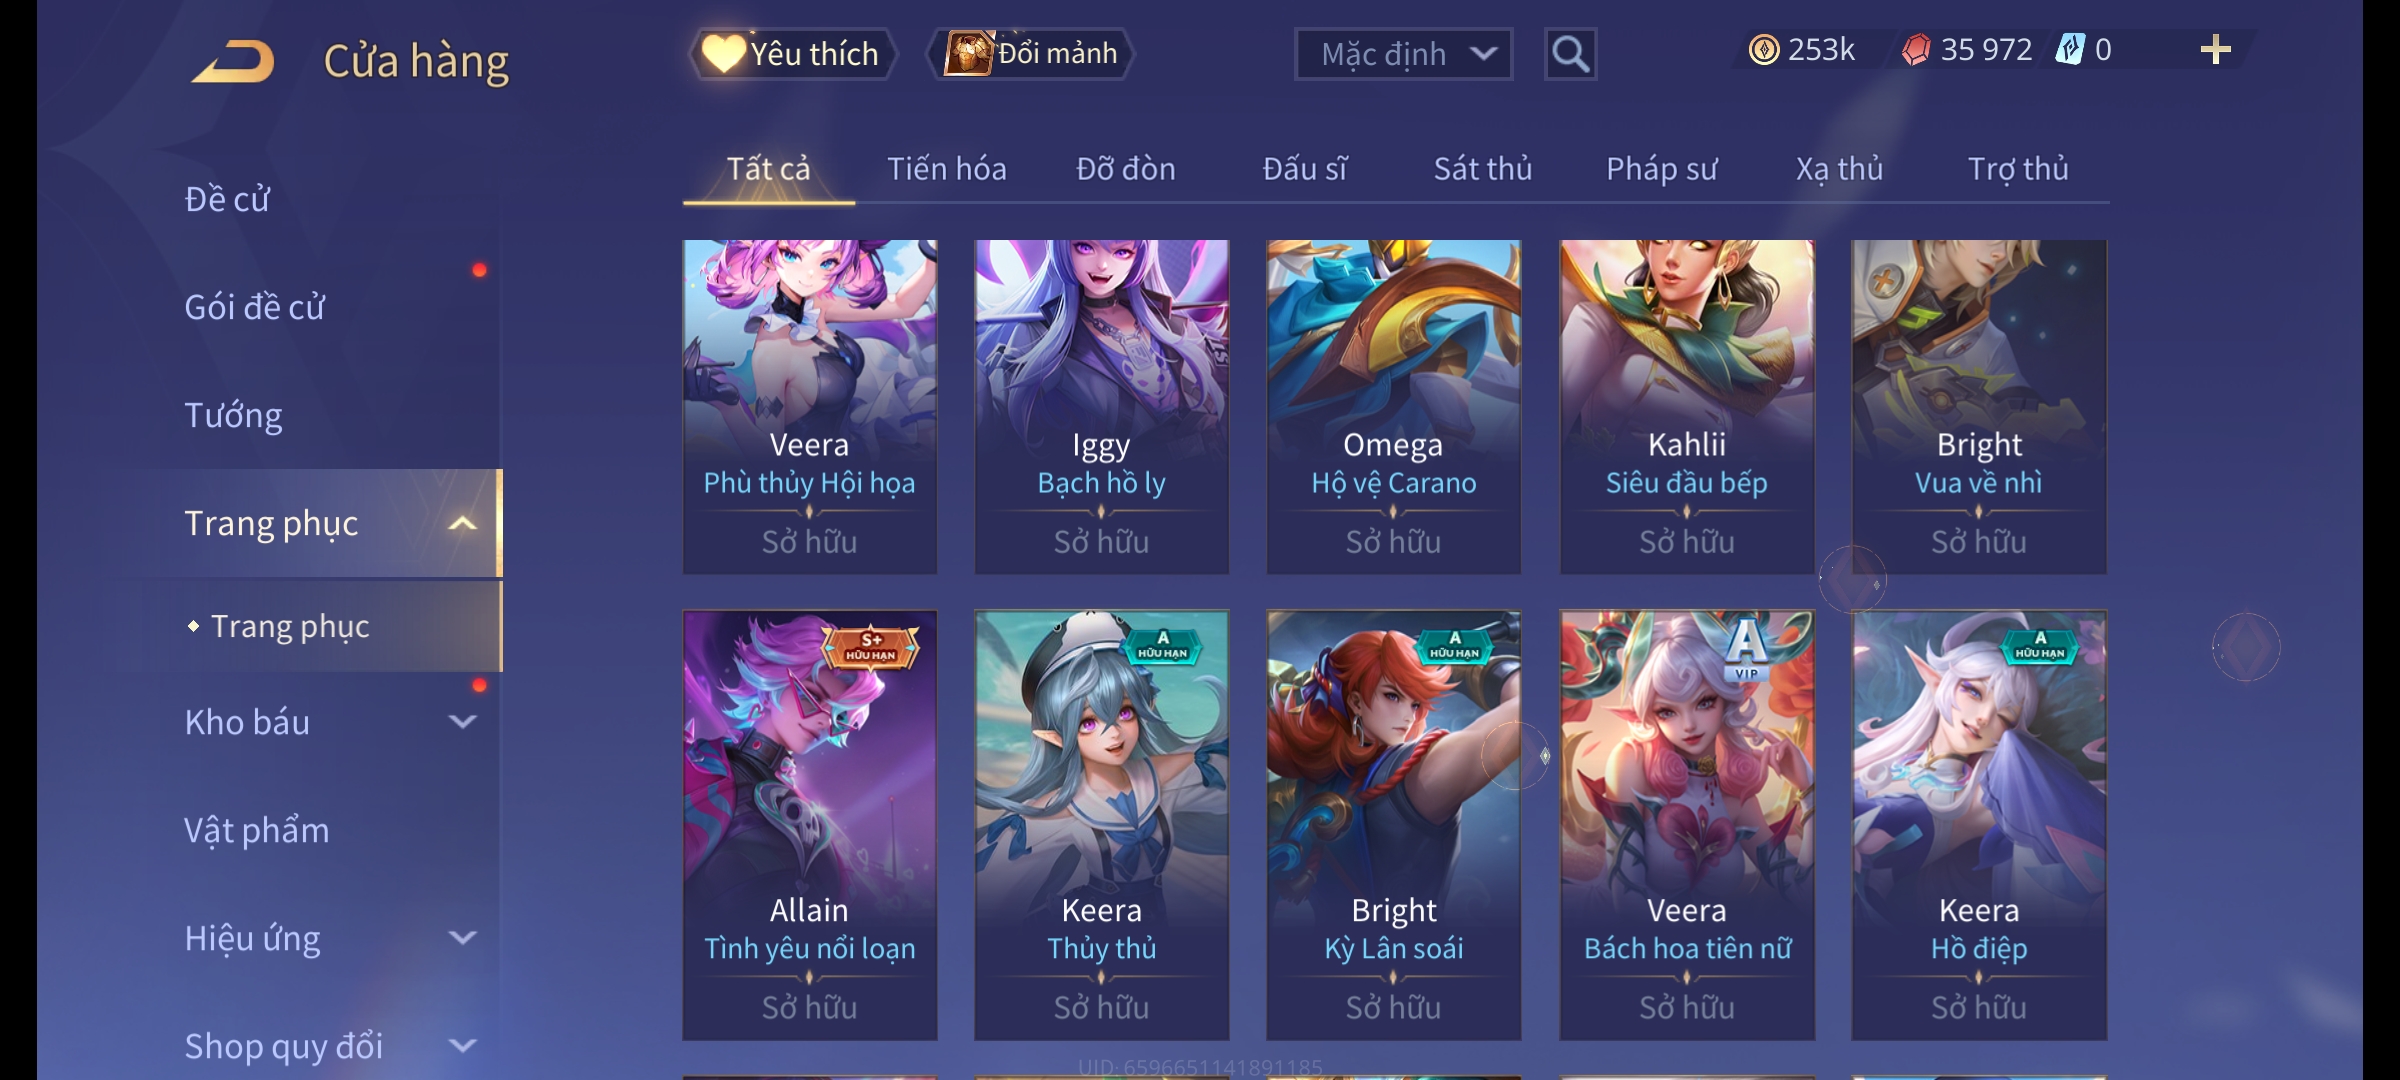Open Gói đề cử in sidebar
2400x1080 pixels.
coord(254,307)
